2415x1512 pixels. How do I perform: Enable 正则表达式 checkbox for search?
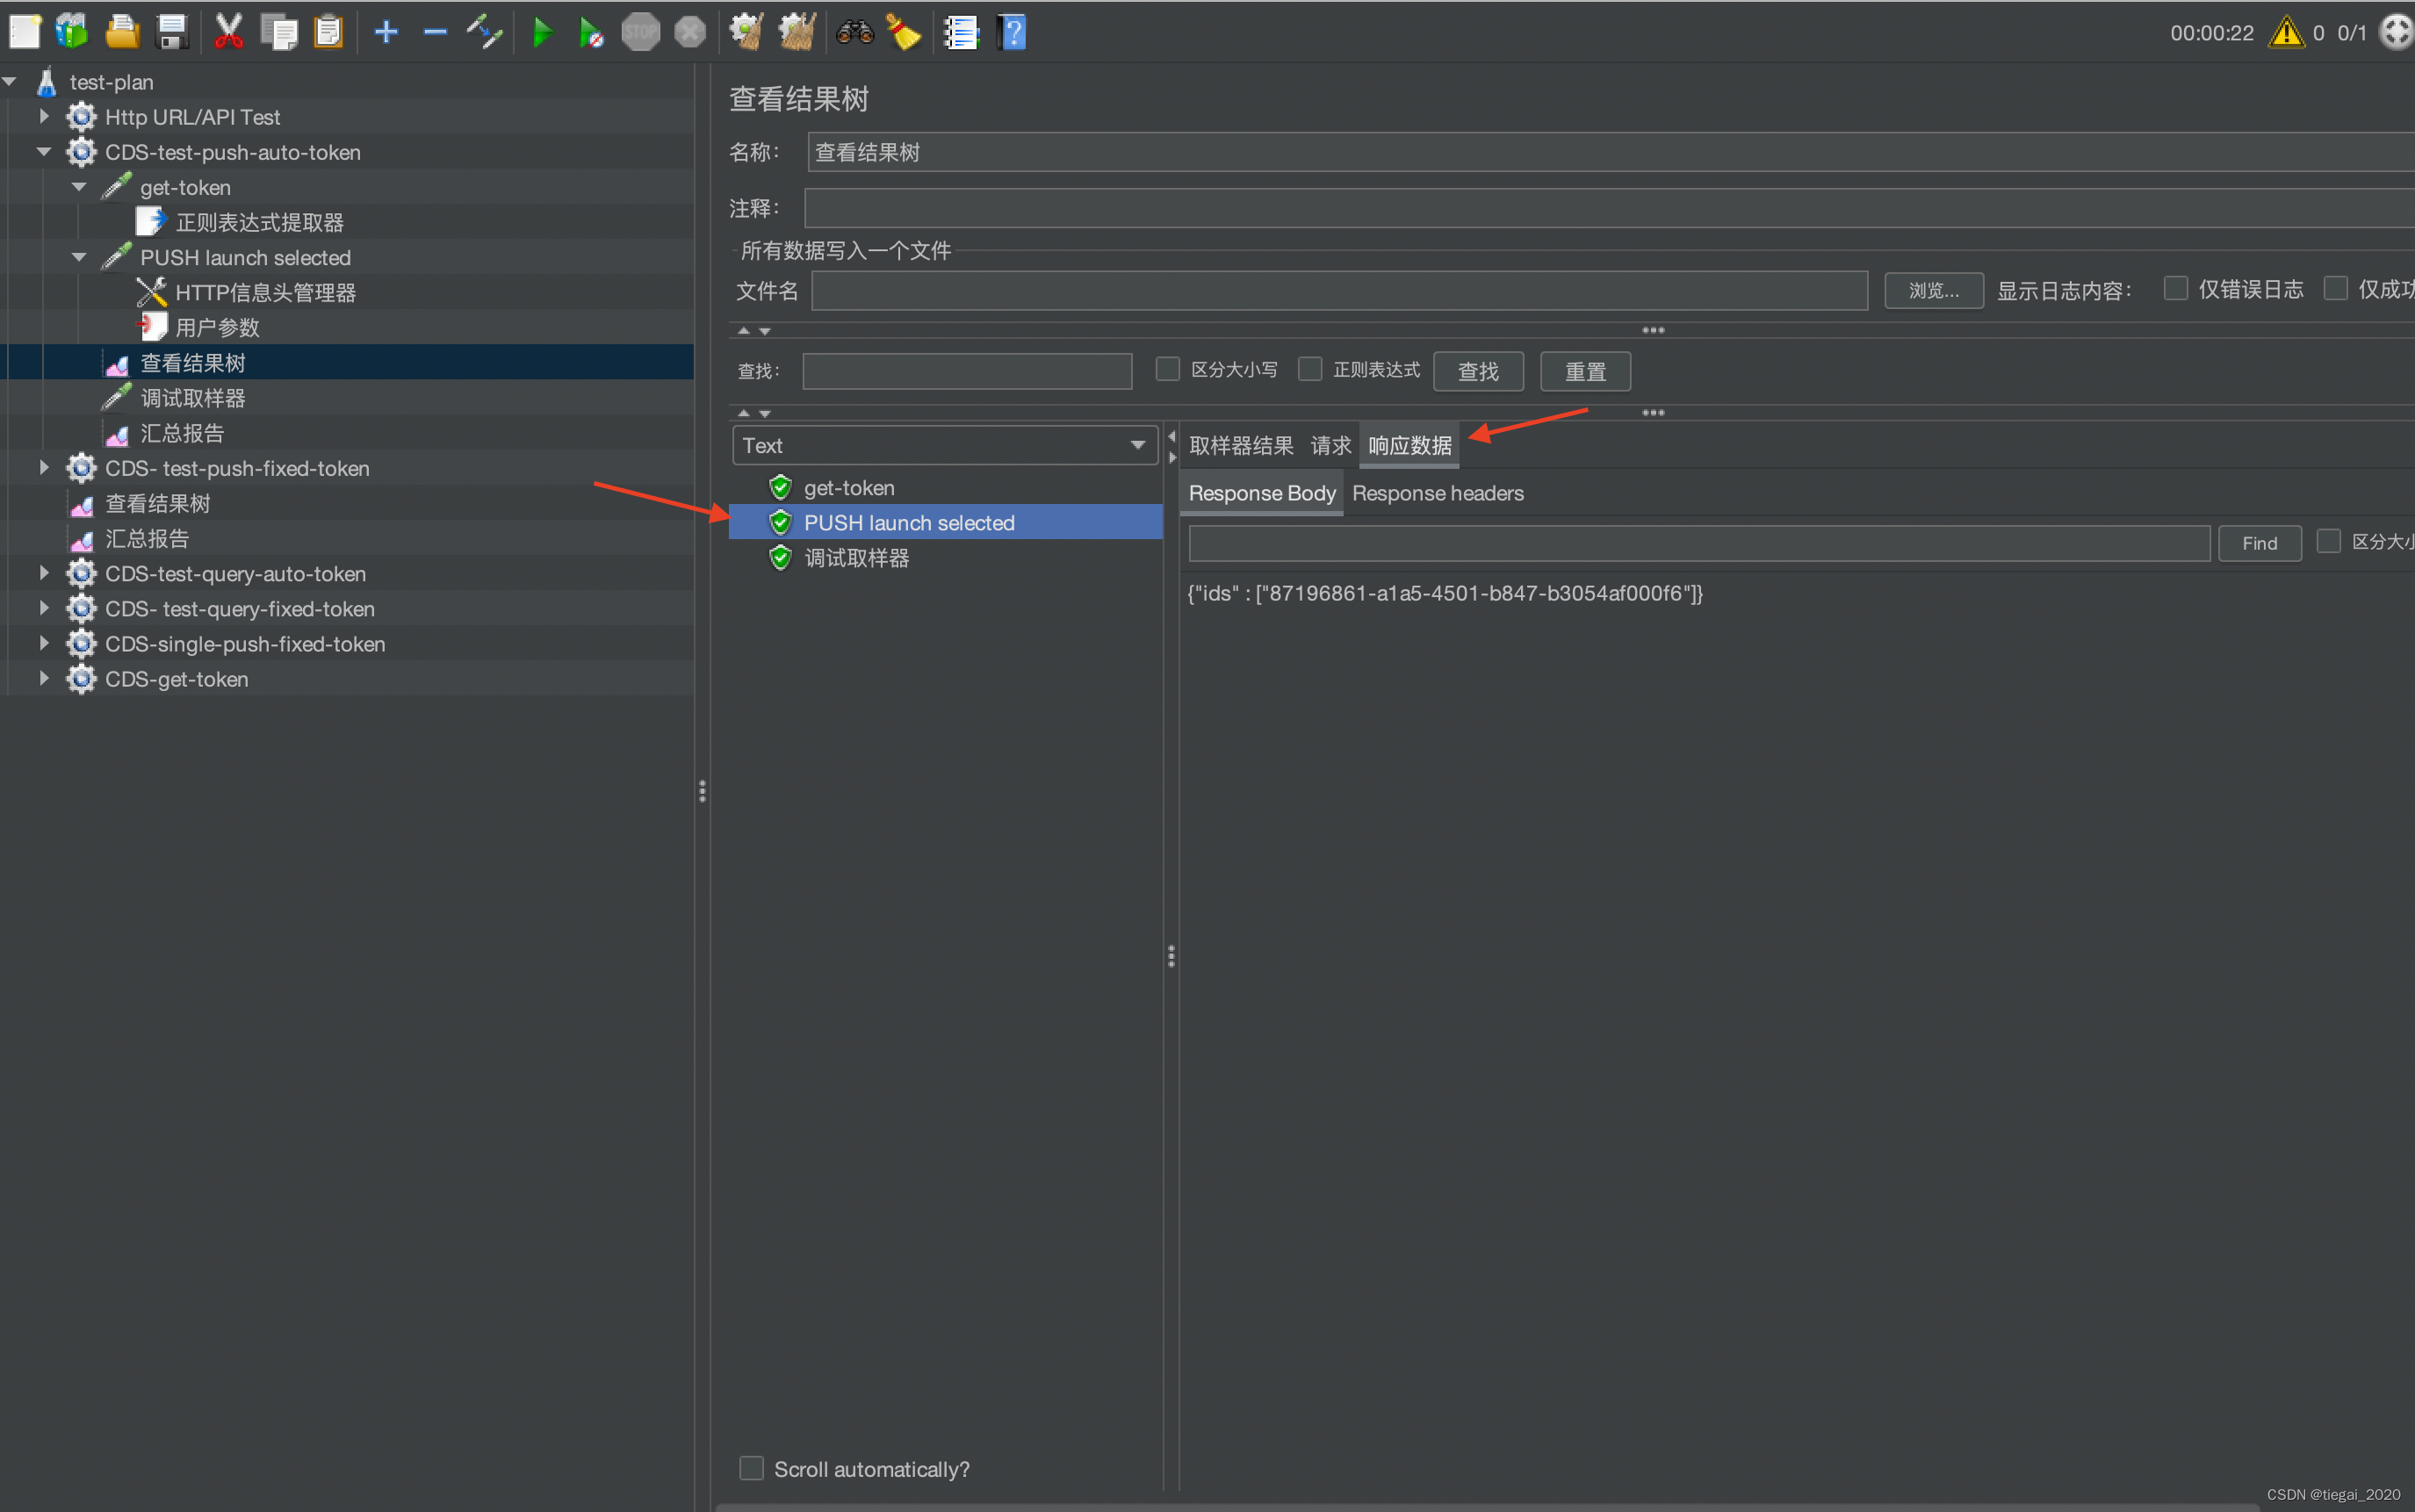1310,370
